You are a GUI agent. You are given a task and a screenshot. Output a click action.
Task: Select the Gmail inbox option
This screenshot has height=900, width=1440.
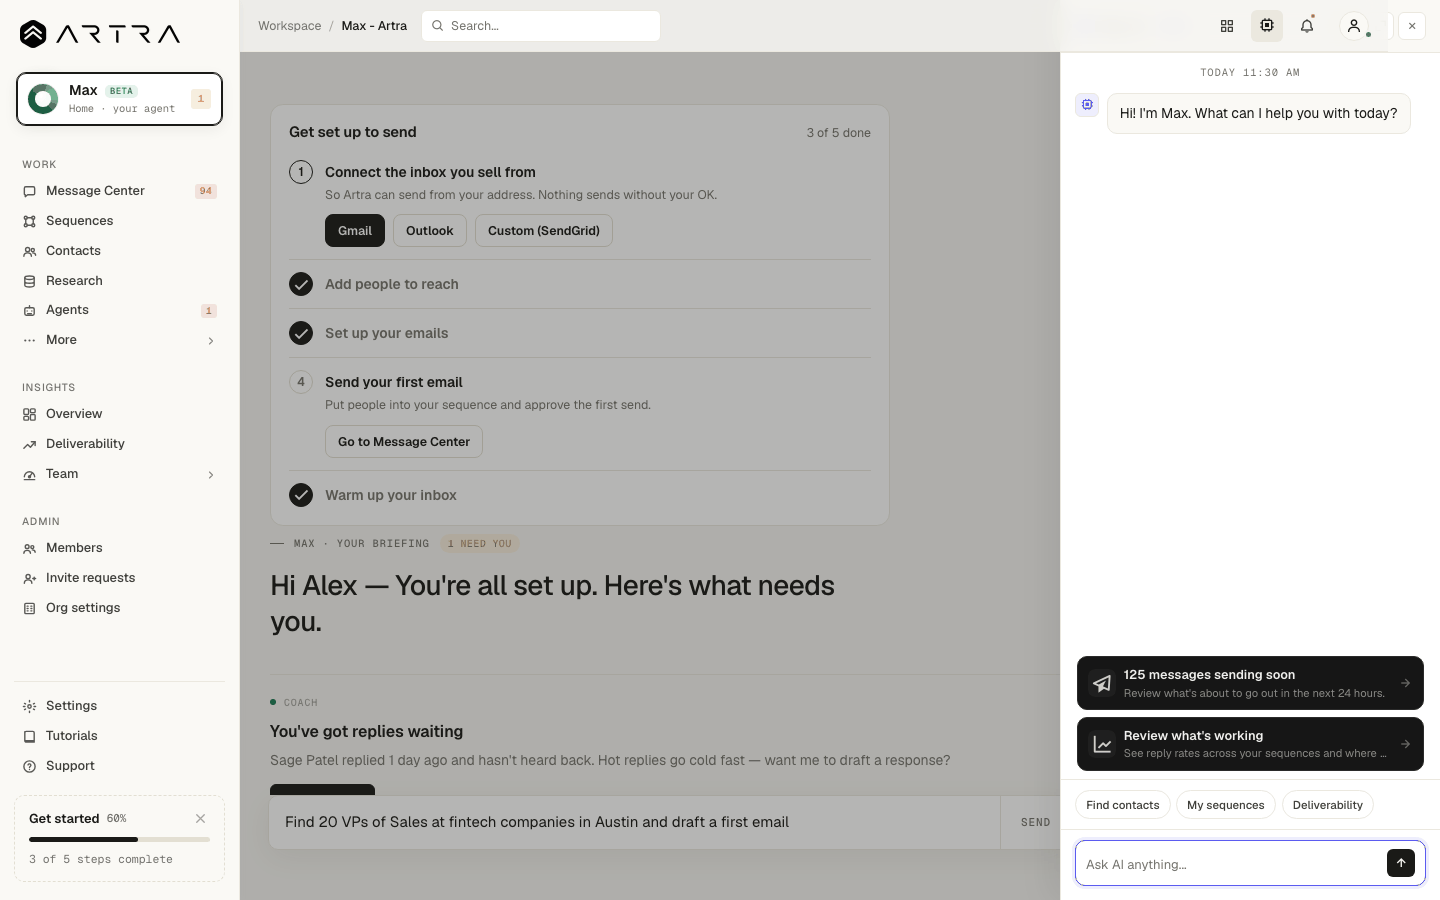(x=355, y=231)
